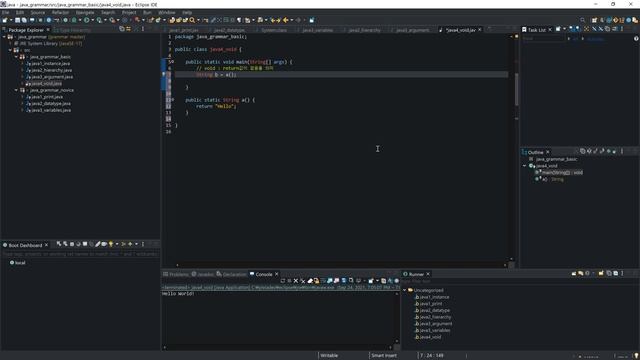
Task: Click the Task List Find input field
Action: (544, 38)
